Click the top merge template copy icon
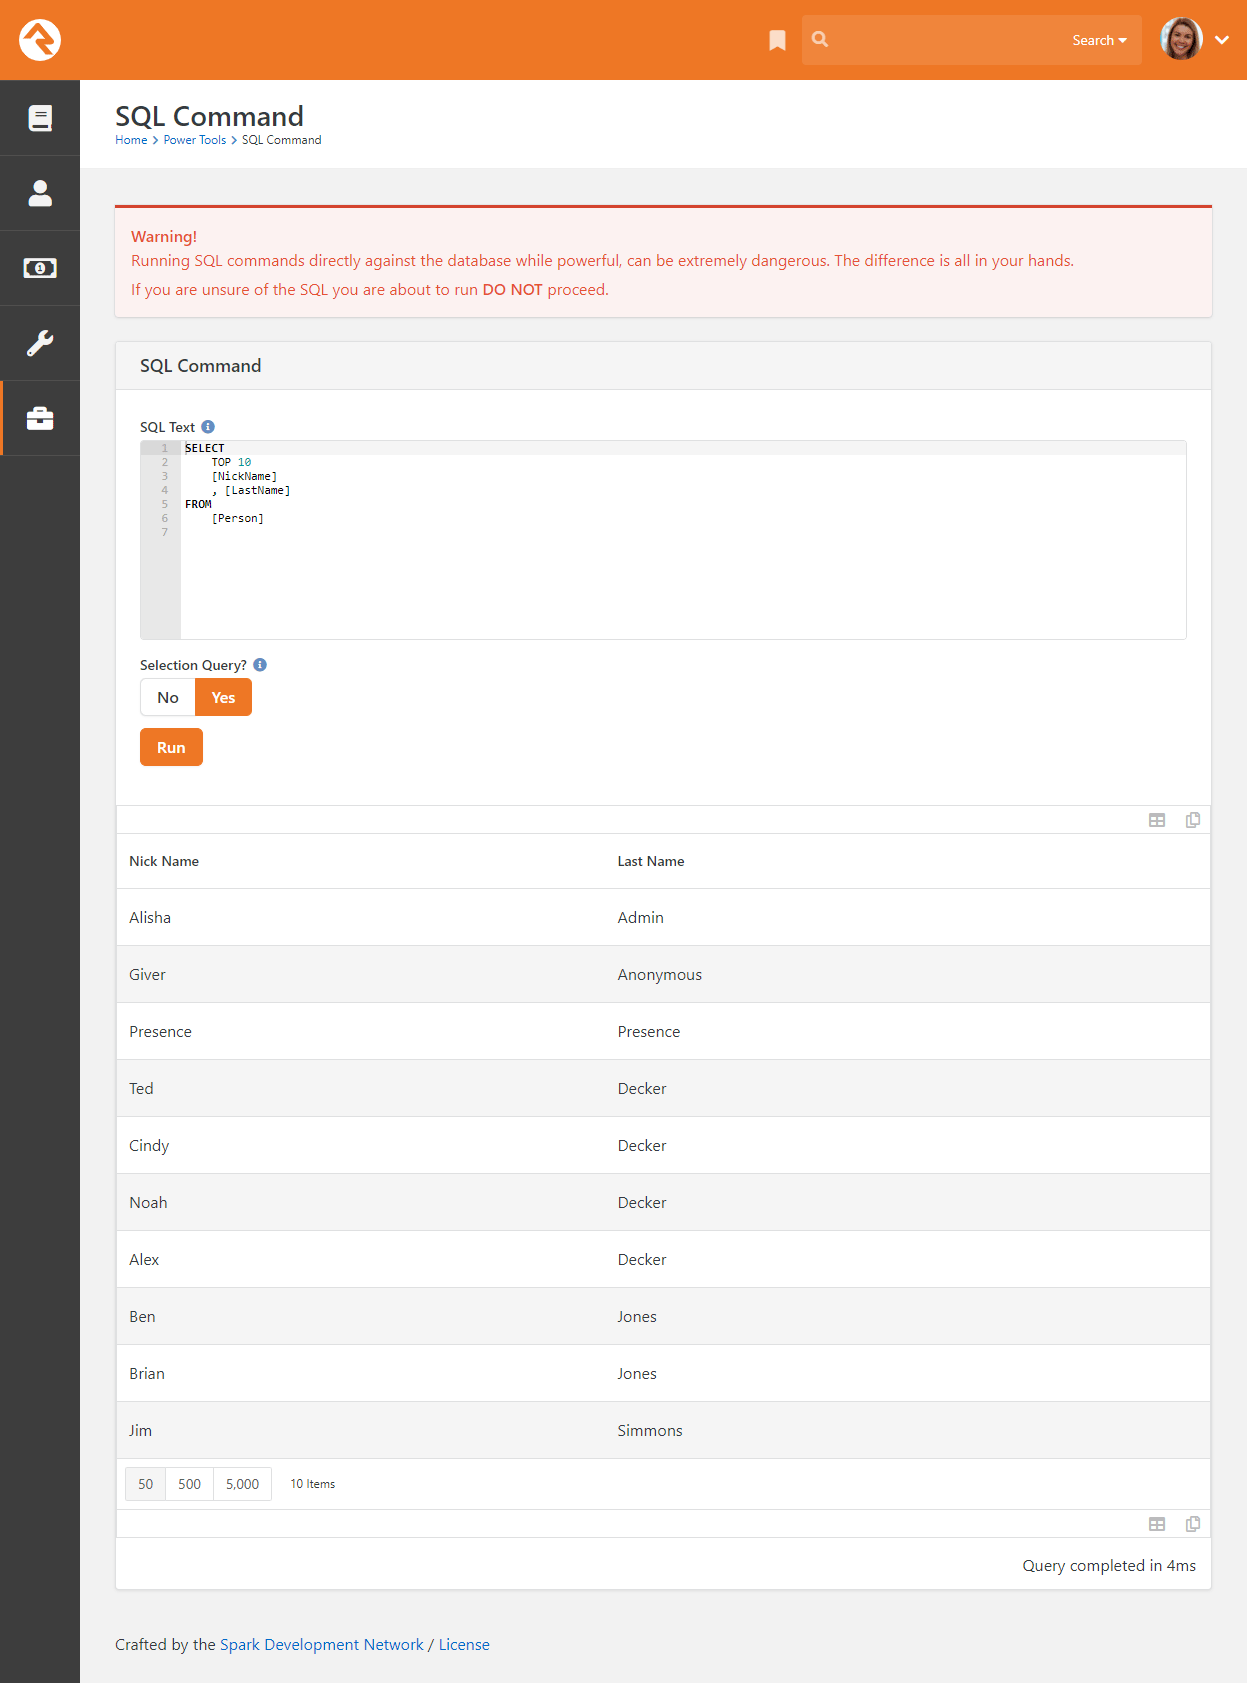The height and width of the screenshot is (1683, 1247). tap(1193, 820)
